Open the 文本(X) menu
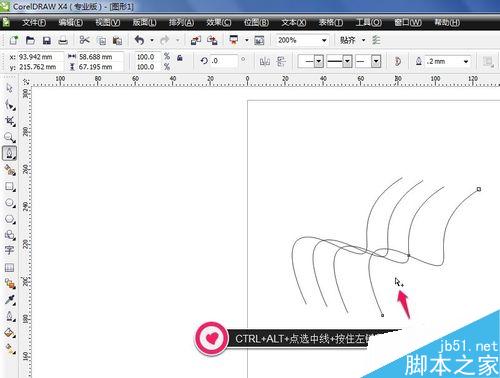This screenshot has width=500, height=378. [x=294, y=22]
